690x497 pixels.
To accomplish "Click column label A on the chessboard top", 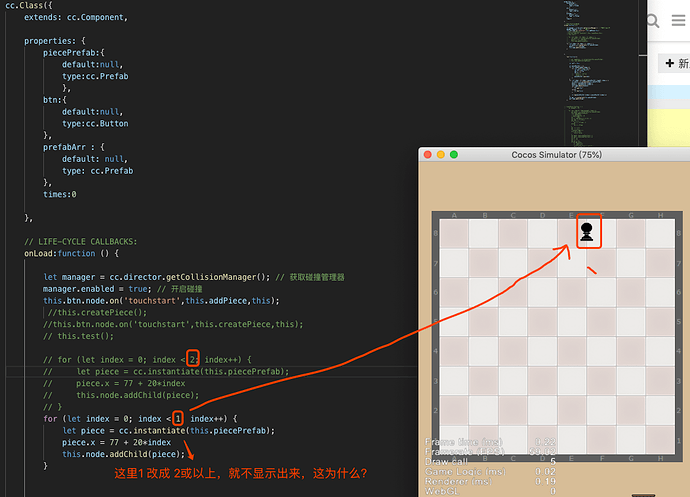I will pos(454,215).
